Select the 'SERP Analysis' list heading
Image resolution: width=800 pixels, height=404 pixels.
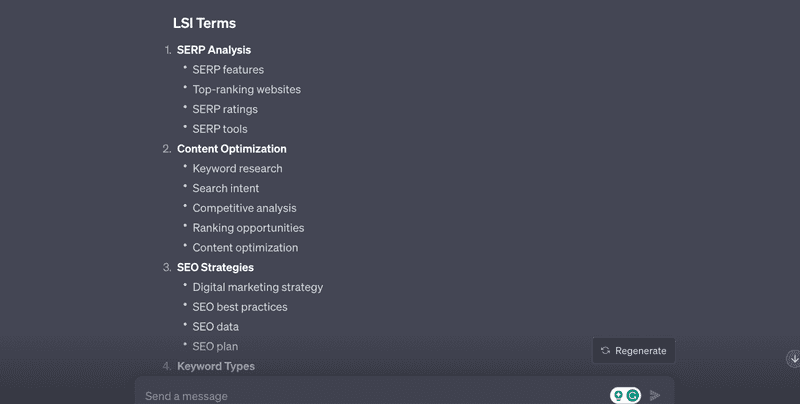point(214,50)
